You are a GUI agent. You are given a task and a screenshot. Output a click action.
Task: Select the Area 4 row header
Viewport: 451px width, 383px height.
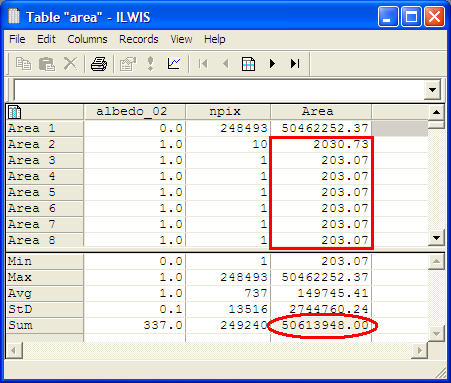(x=45, y=176)
